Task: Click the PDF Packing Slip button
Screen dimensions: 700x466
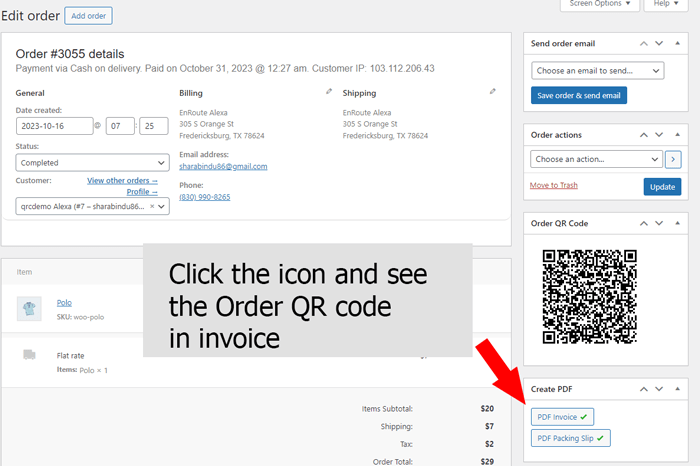Action: [570, 438]
